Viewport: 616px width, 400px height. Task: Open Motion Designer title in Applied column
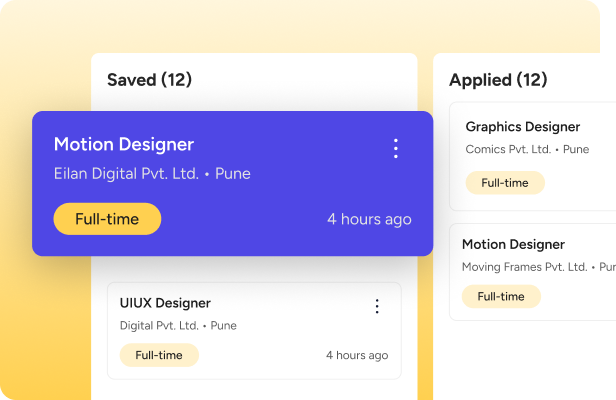pyautogui.click(x=513, y=244)
